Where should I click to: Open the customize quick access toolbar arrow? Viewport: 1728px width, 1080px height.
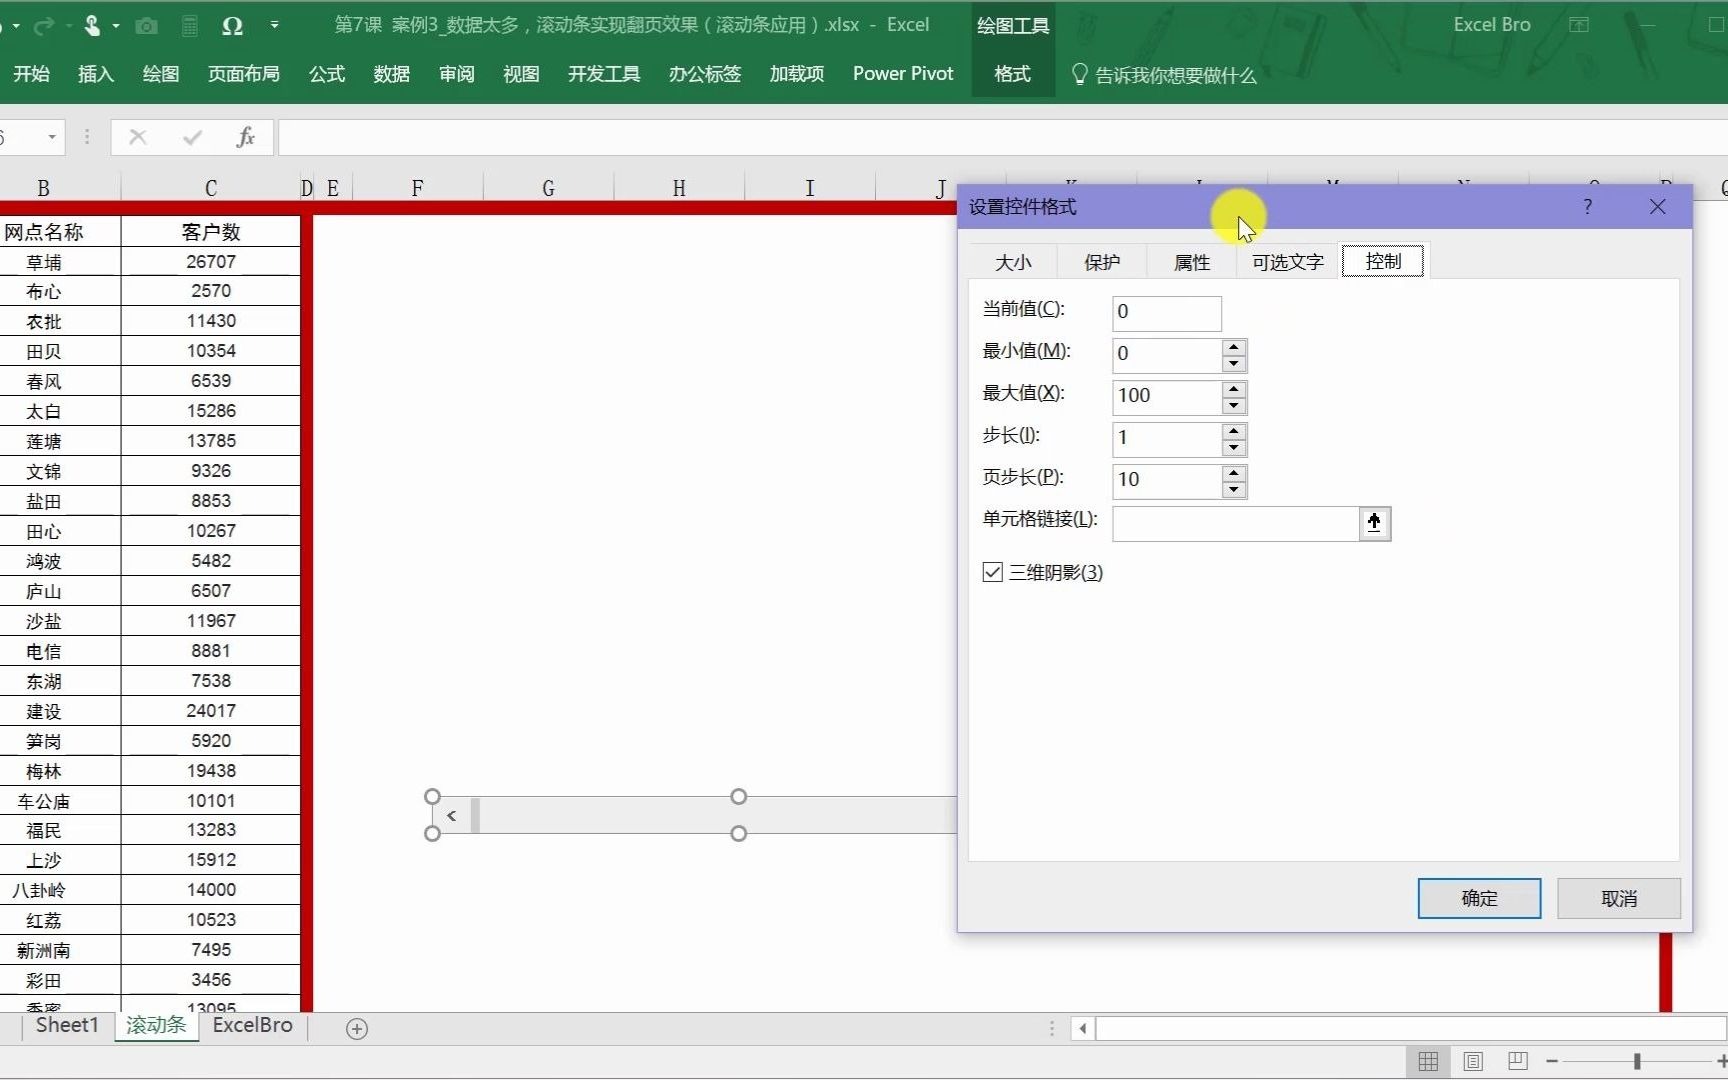pyautogui.click(x=275, y=26)
